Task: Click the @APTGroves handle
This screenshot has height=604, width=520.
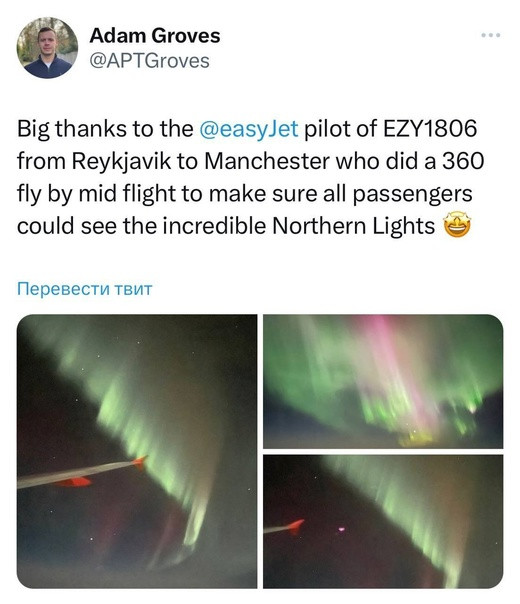Action: point(149,61)
